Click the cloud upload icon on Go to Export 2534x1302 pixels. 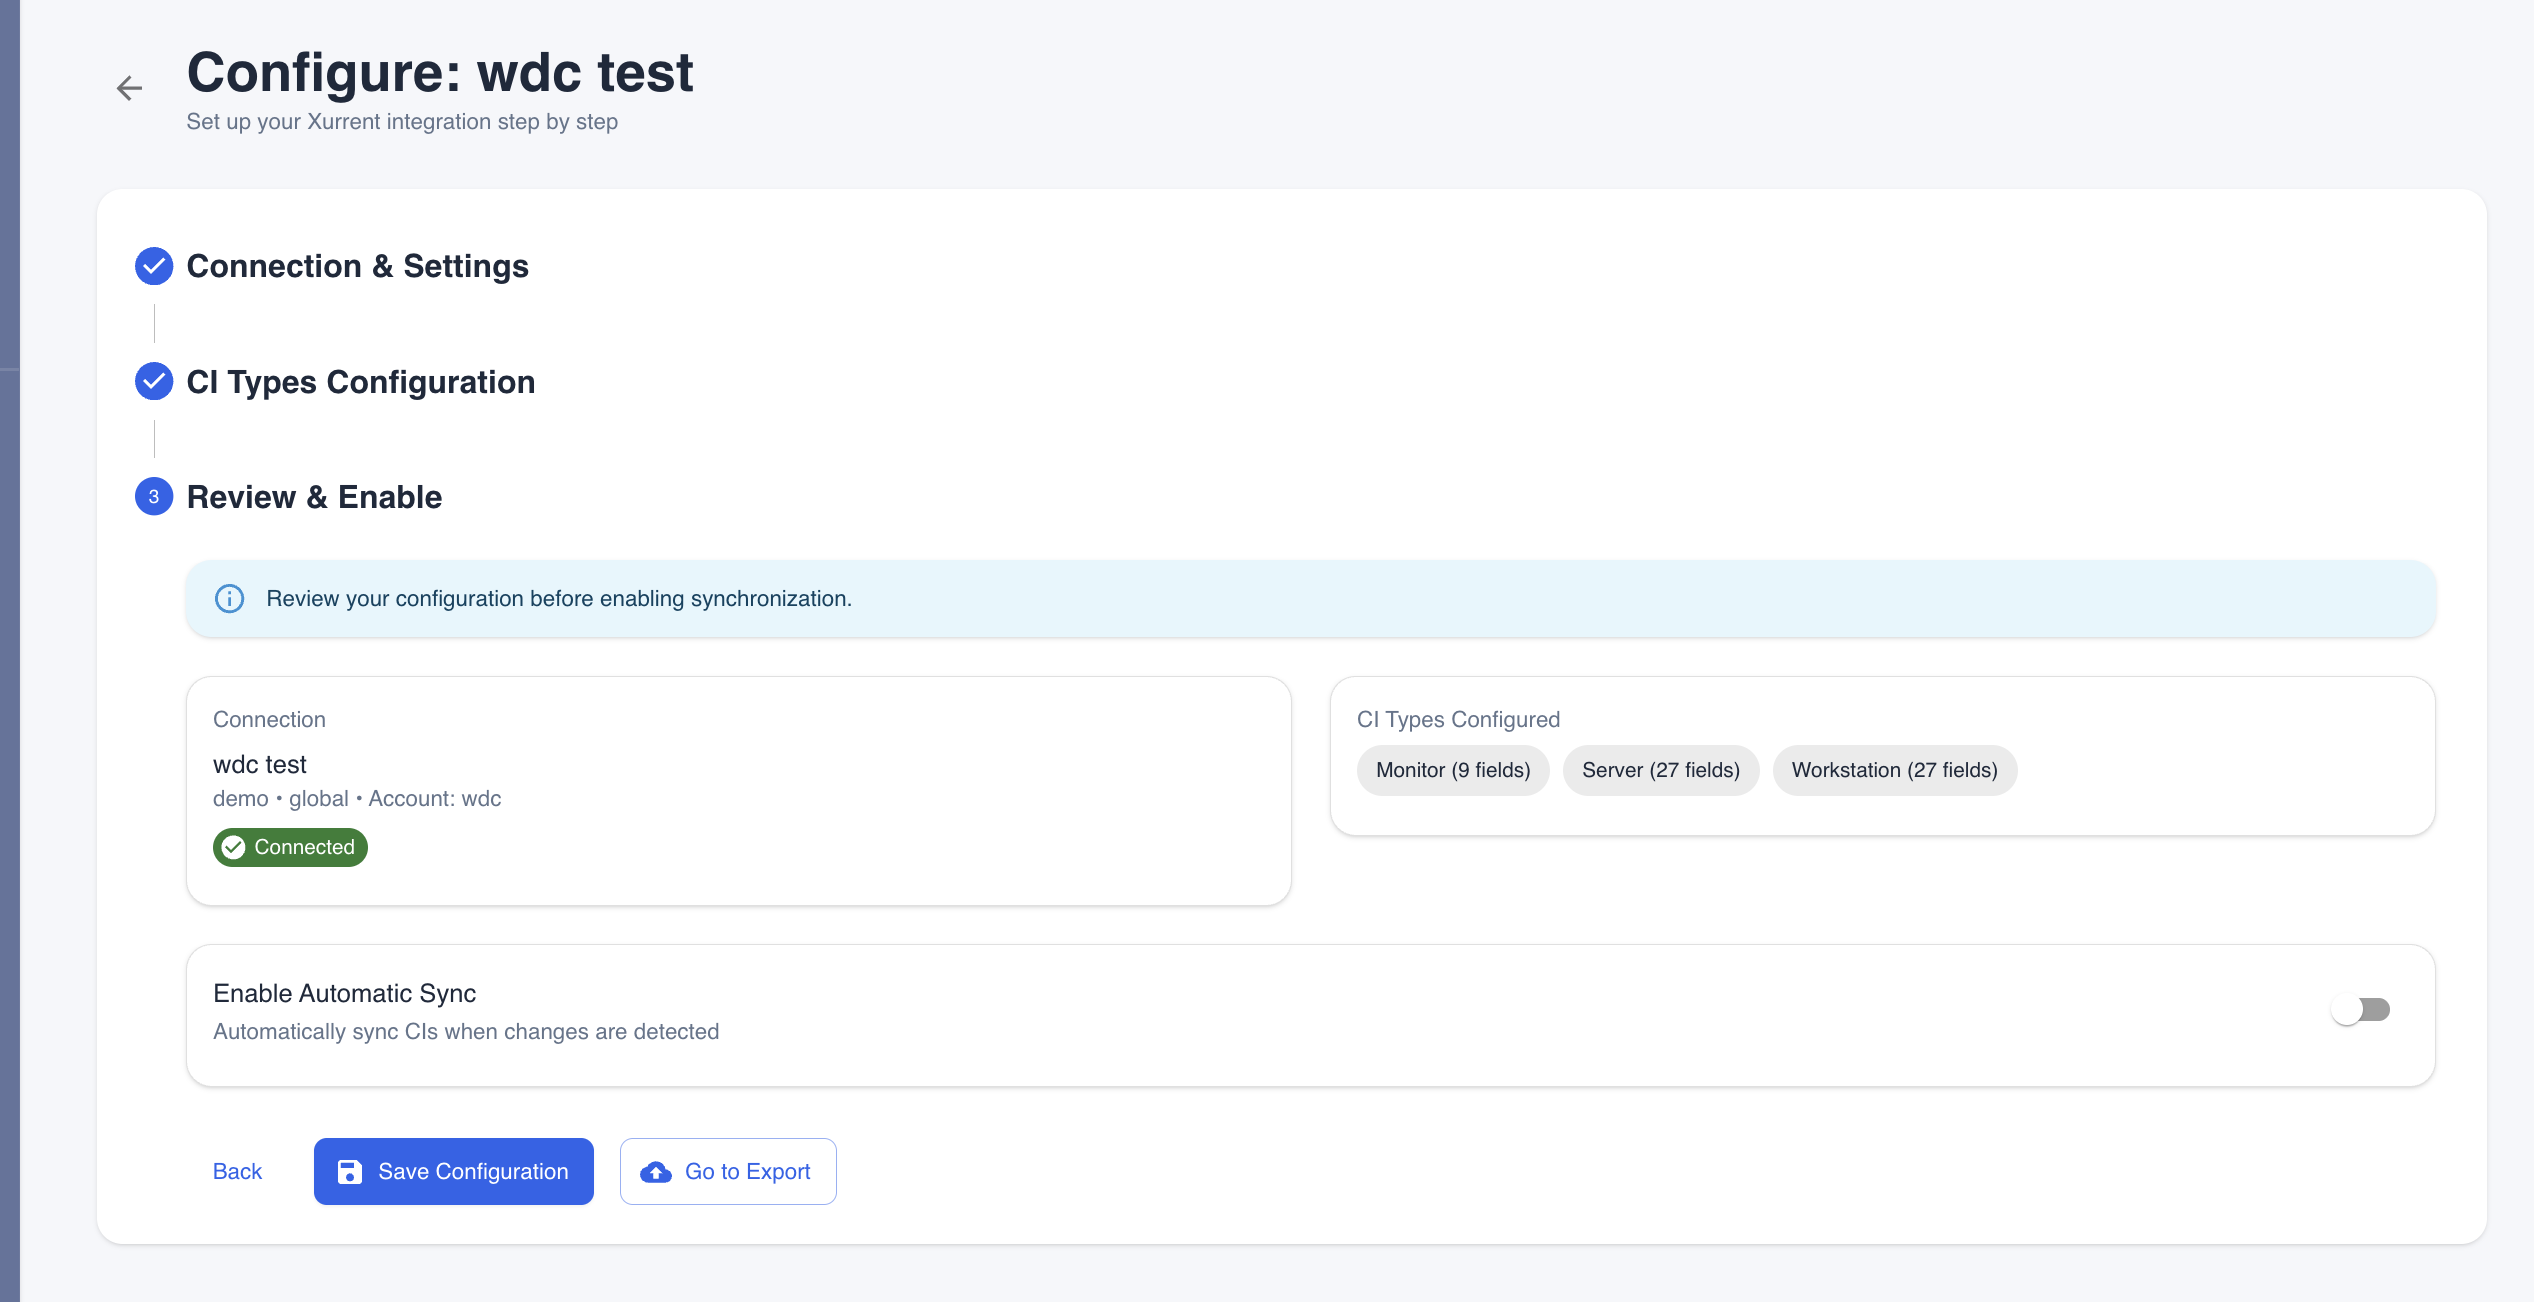(657, 1171)
